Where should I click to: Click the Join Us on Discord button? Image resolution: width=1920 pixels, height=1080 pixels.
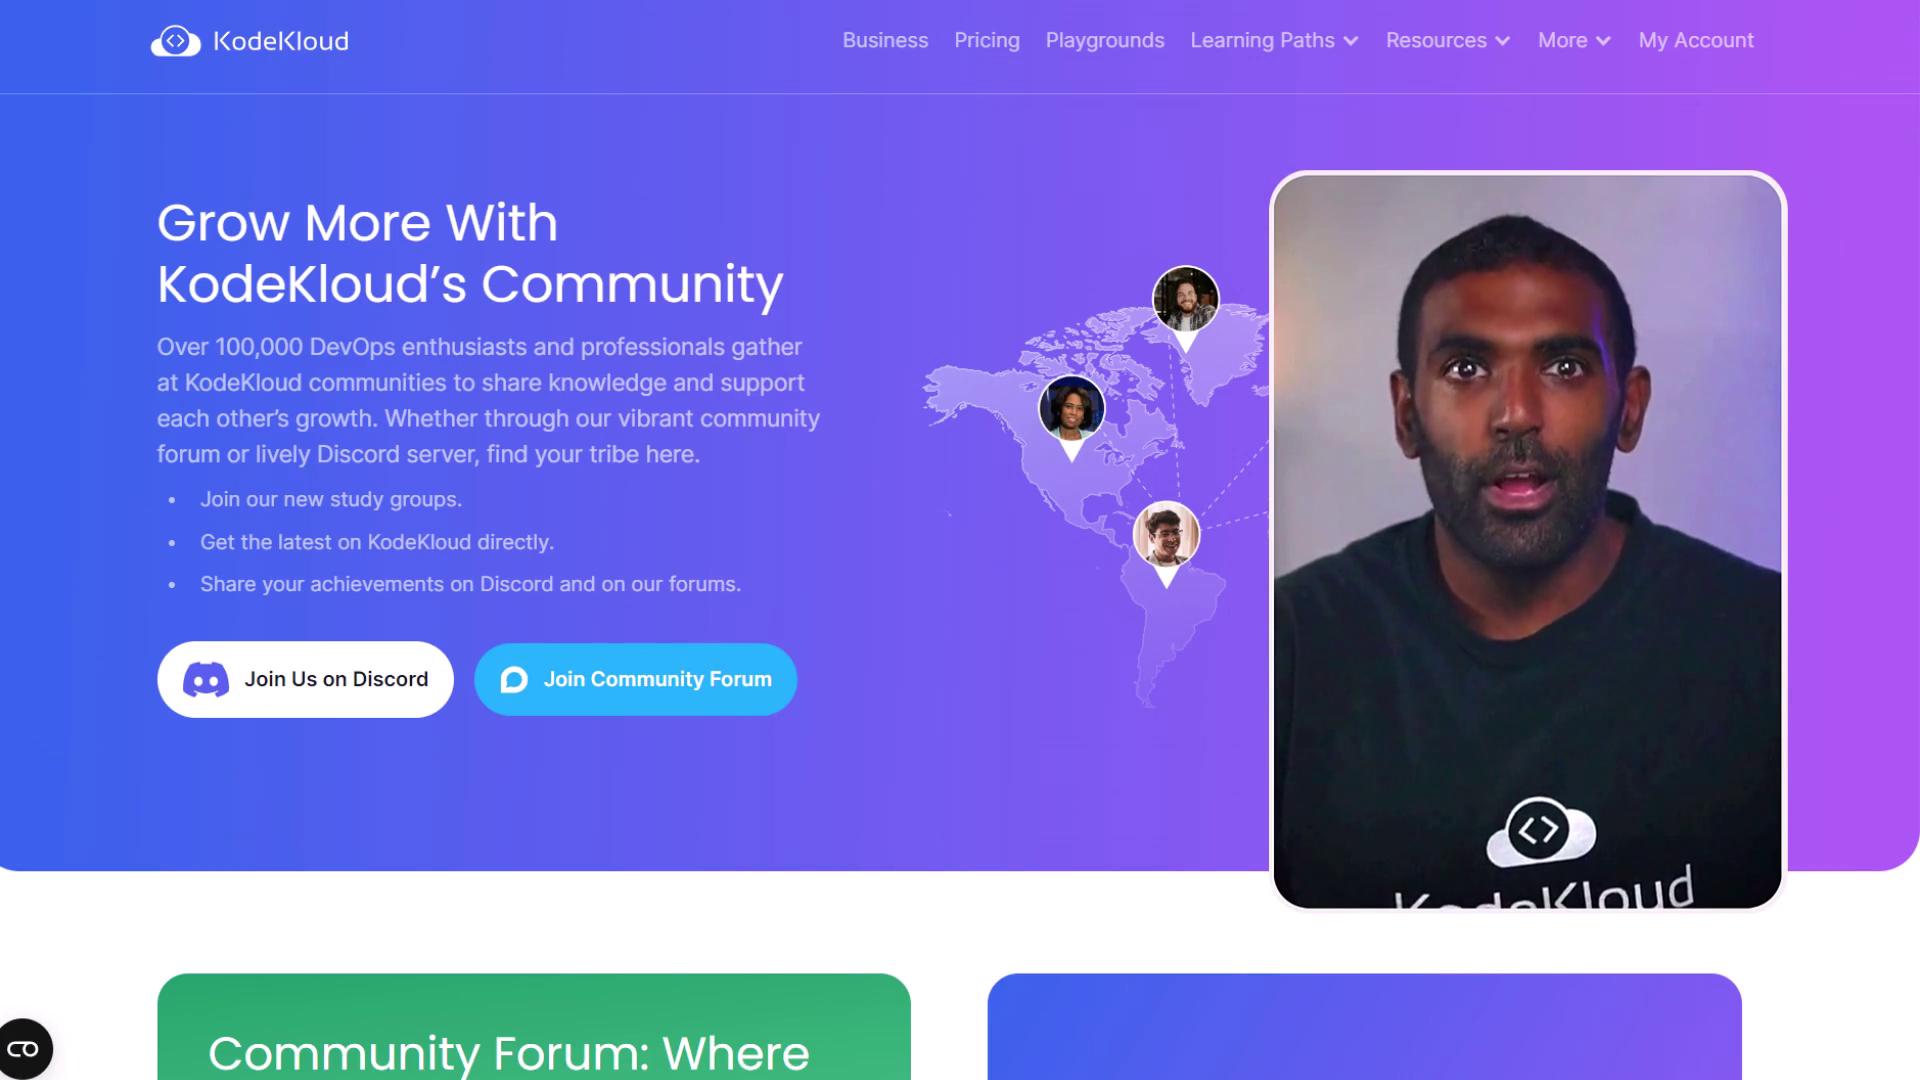[x=305, y=680]
